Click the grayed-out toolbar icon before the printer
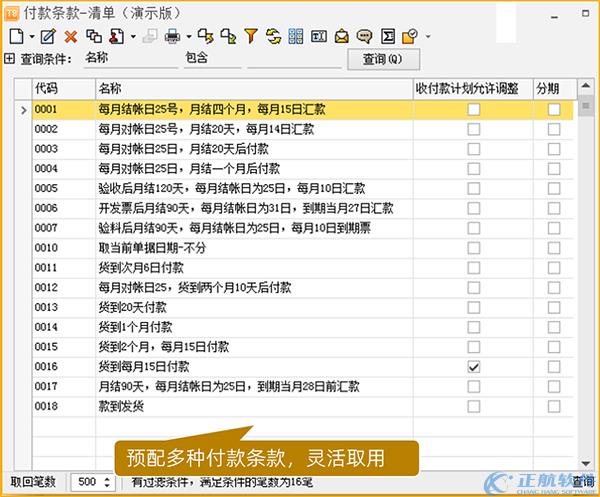Screen dimensions: 600x497 (x=150, y=37)
